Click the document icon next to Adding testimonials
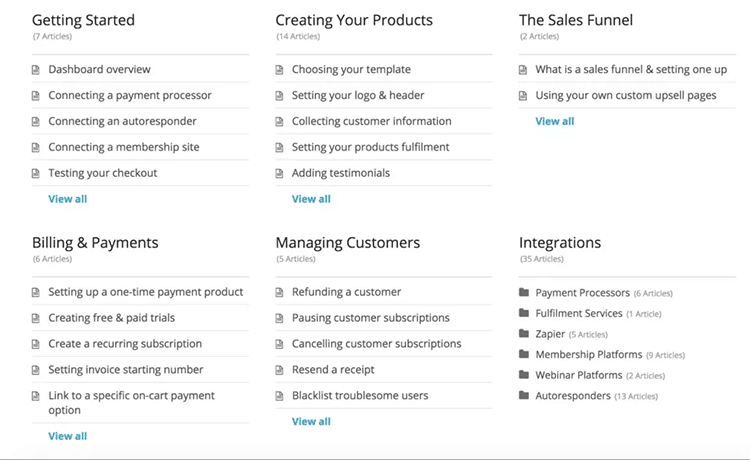 (x=280, y=173)
